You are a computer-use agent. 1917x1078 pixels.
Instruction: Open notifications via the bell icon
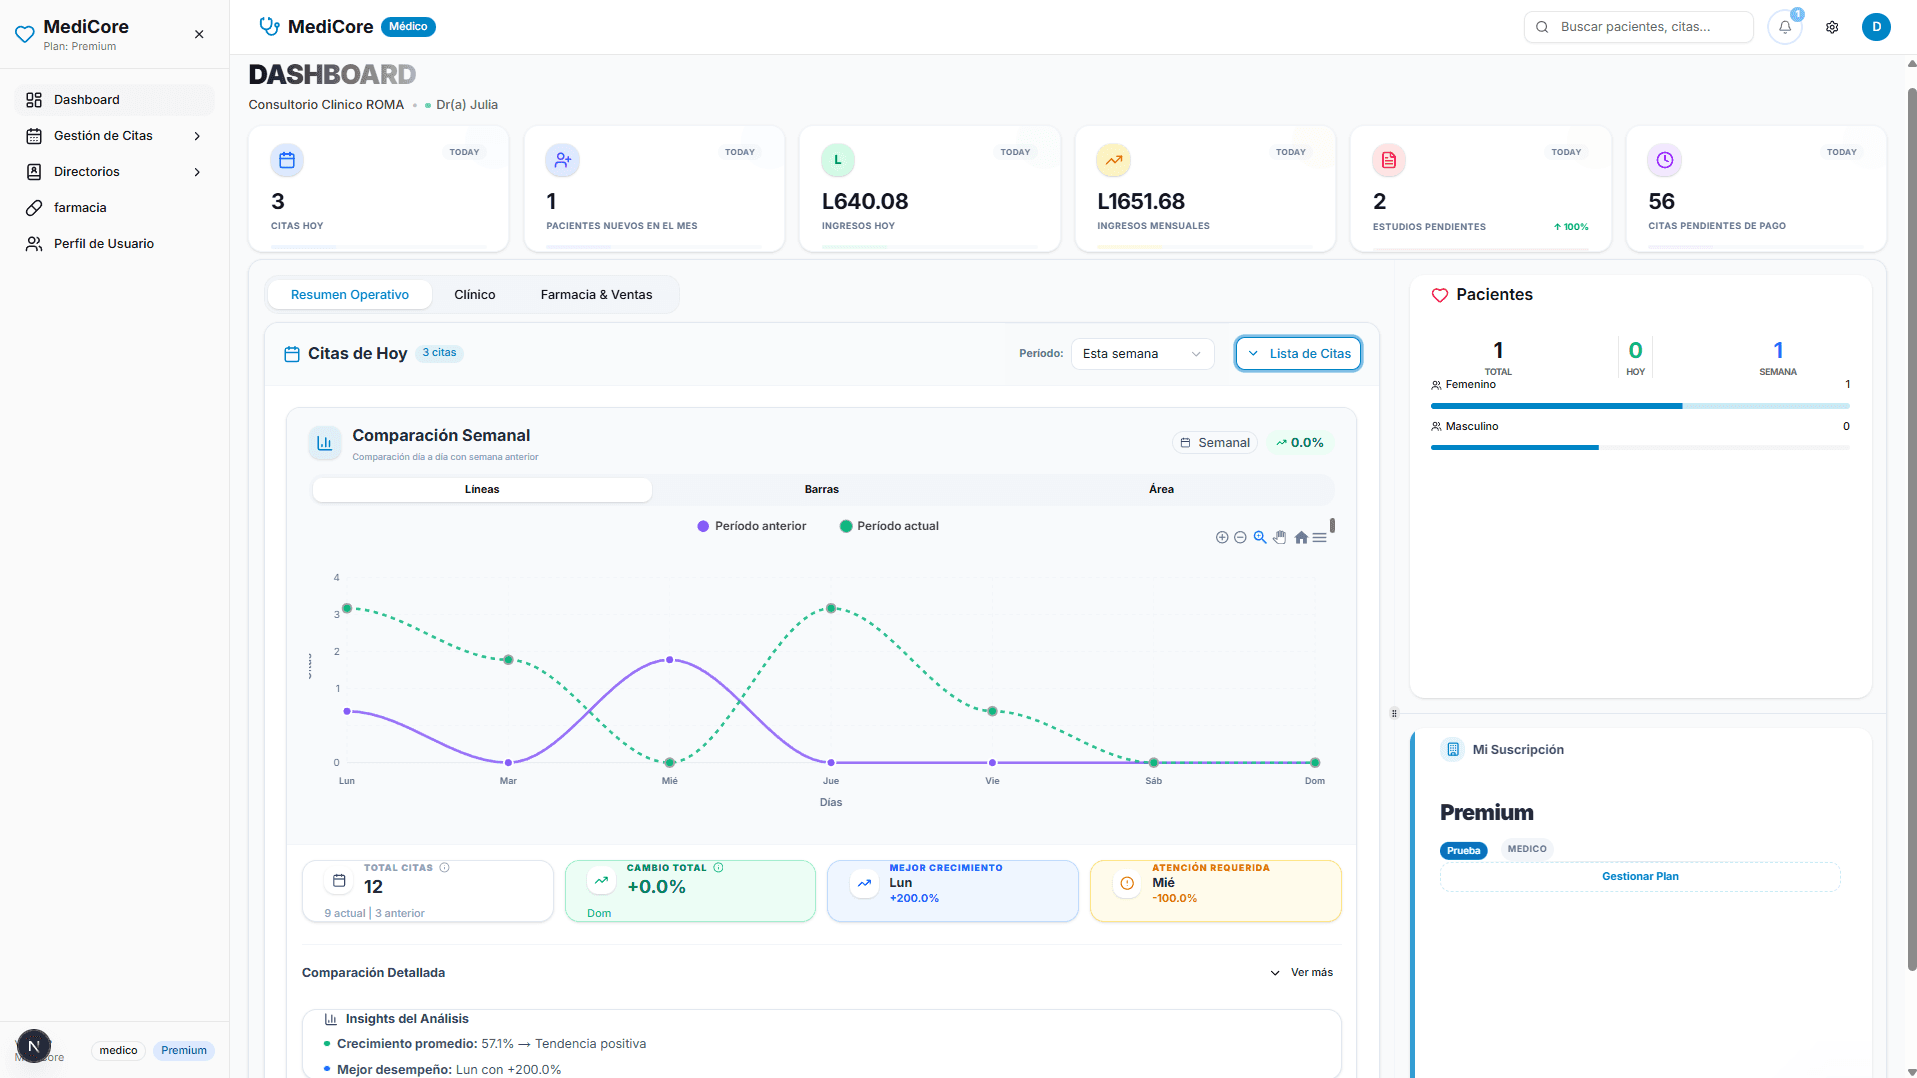click(x=1784, y=27)
